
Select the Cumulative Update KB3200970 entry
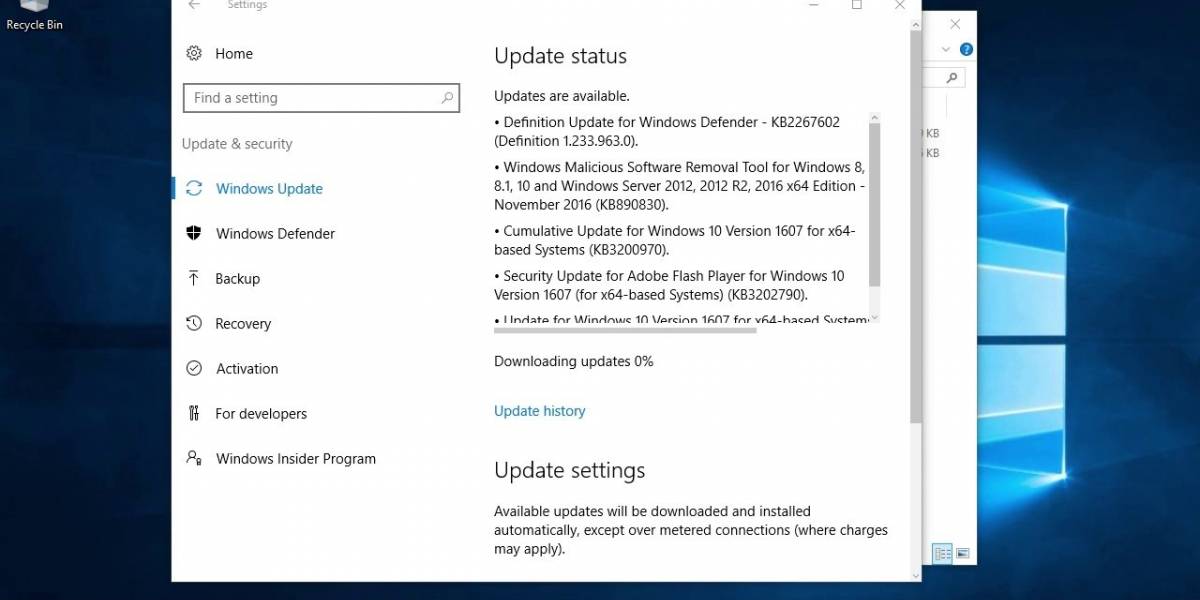(x=675, y=240)
